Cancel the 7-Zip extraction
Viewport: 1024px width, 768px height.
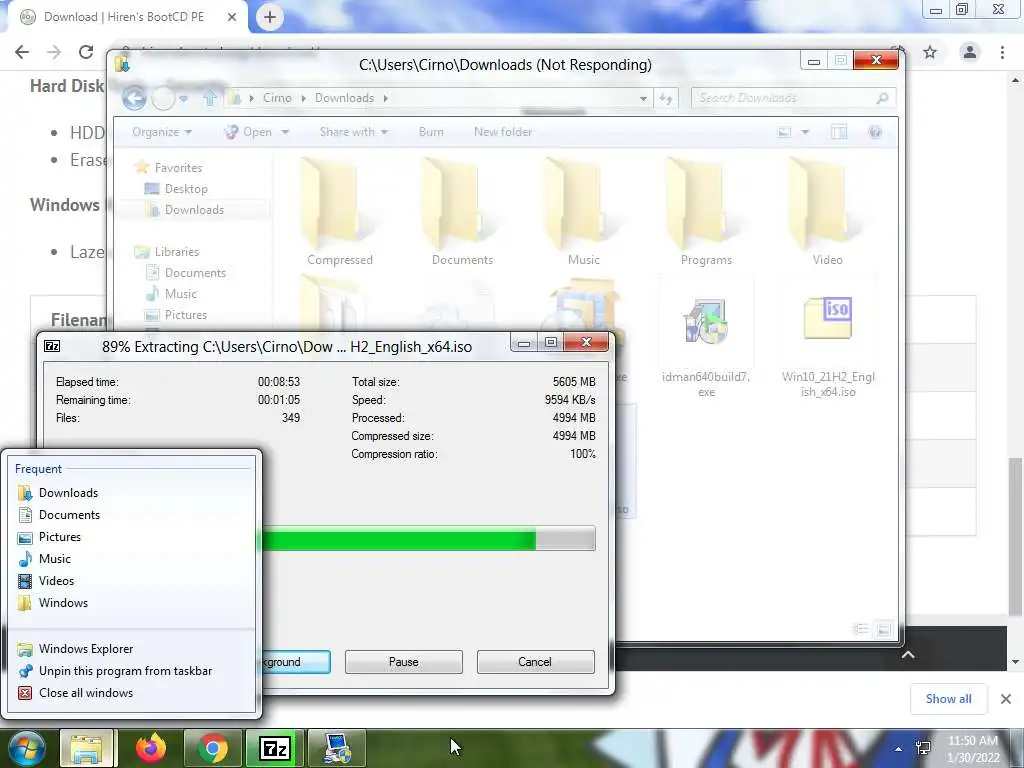pos(535,662)
